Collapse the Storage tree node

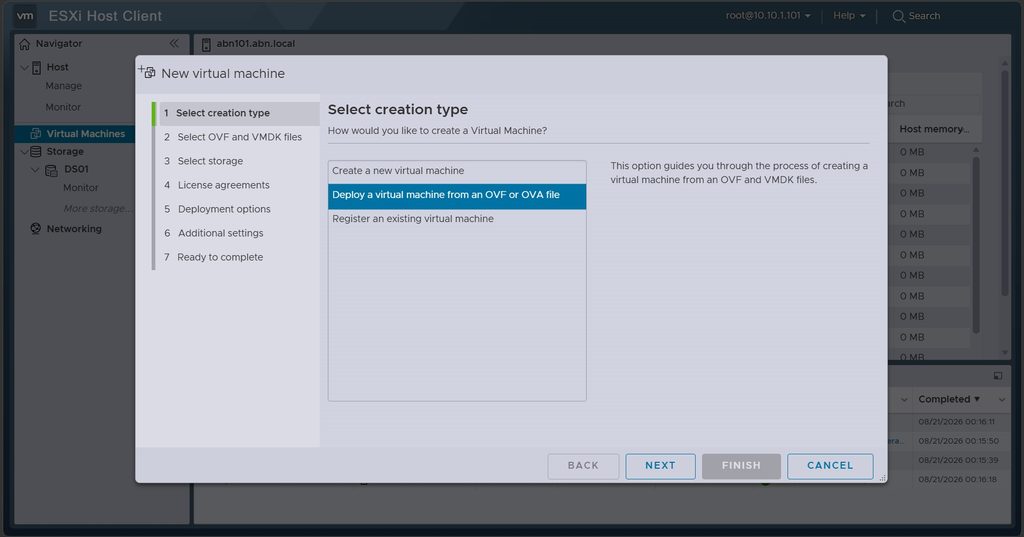click(24, 152)
